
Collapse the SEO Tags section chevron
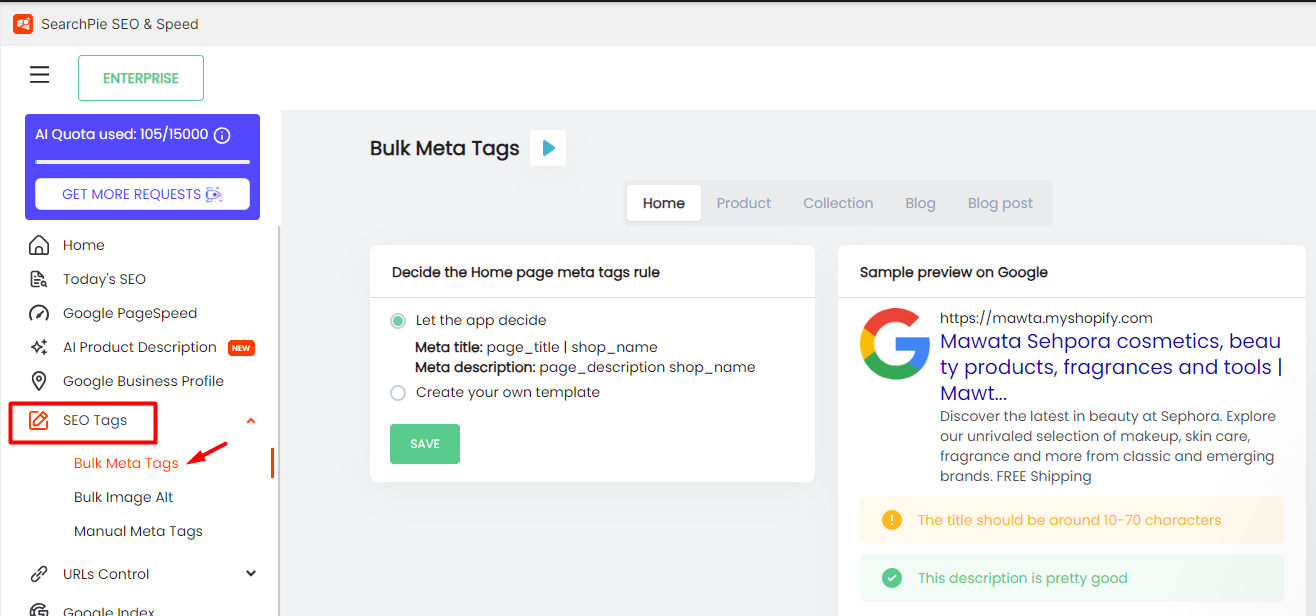point(251,421)
